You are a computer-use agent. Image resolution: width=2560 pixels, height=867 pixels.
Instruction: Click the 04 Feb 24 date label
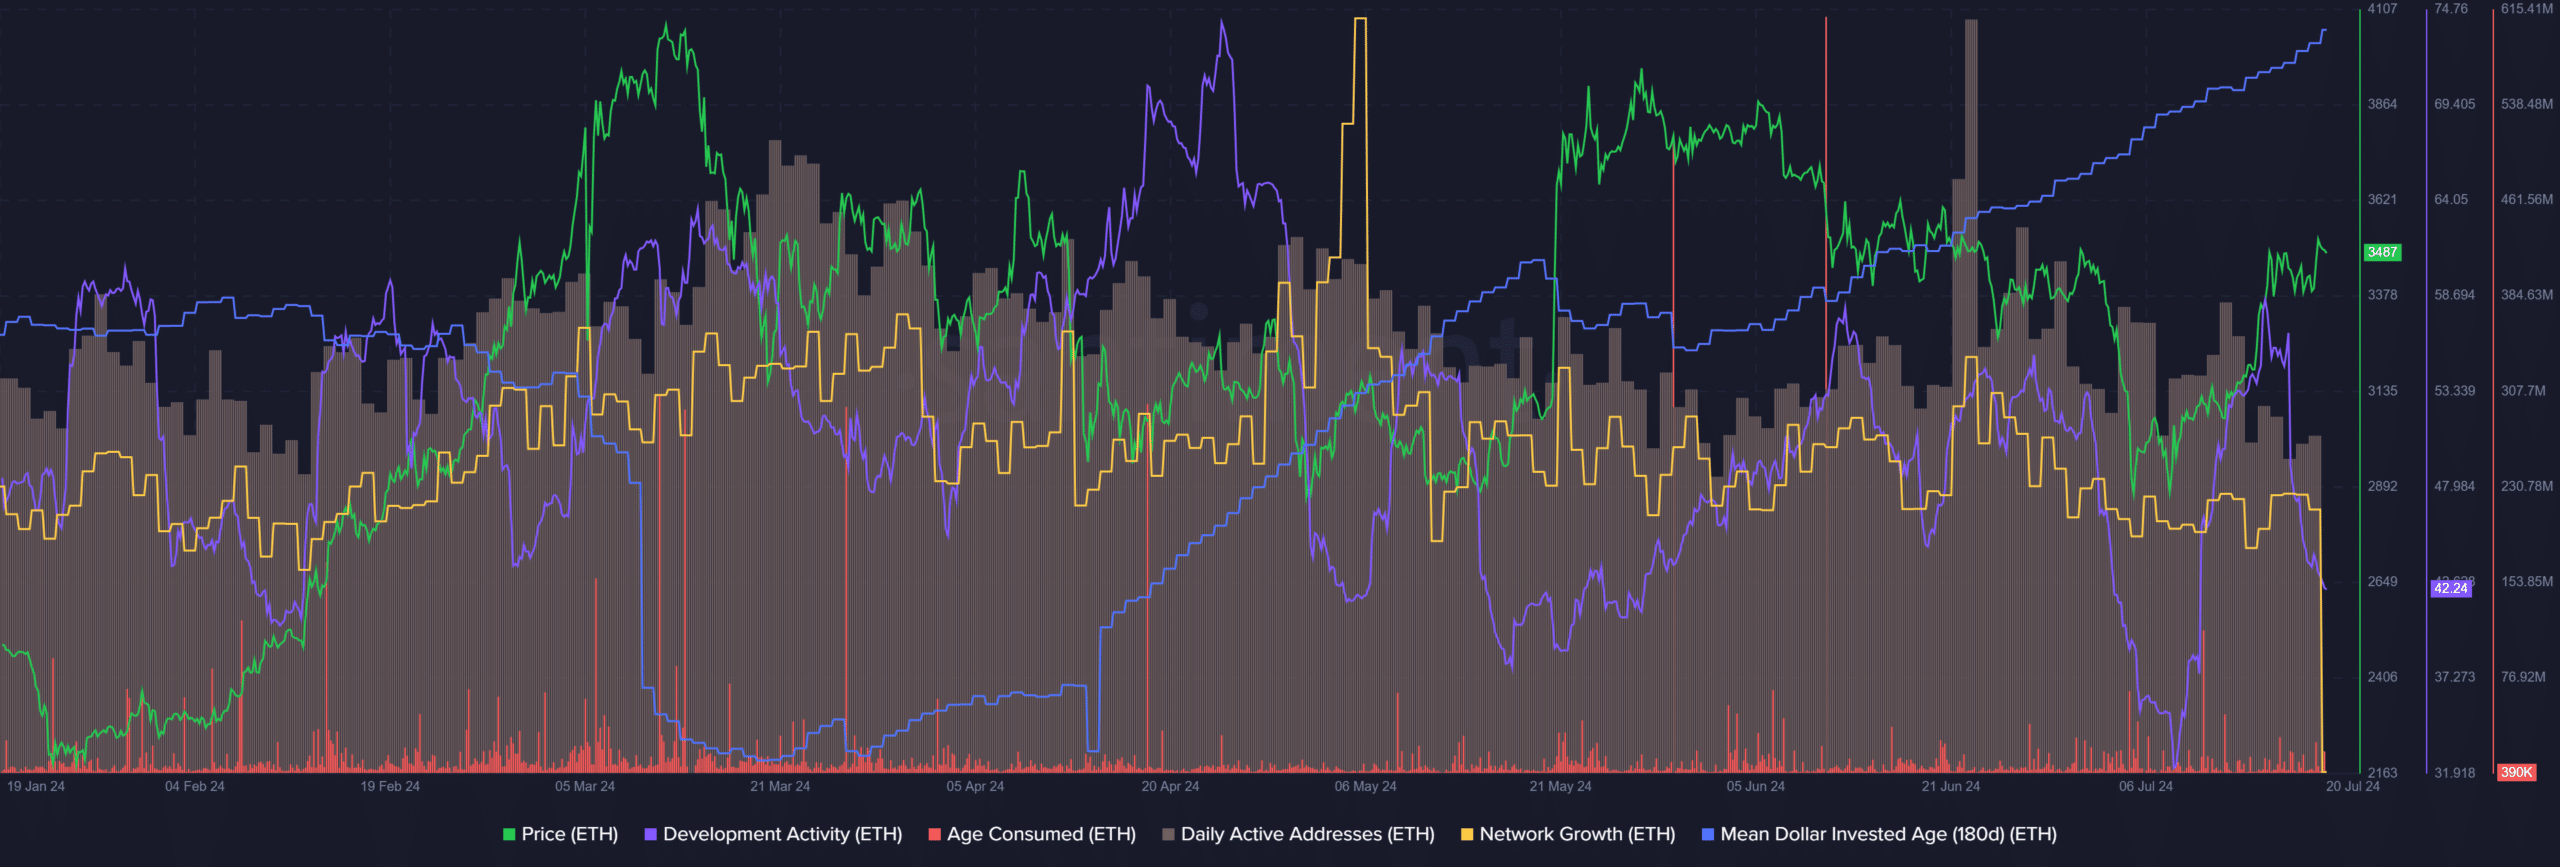[x=195, y=786]
